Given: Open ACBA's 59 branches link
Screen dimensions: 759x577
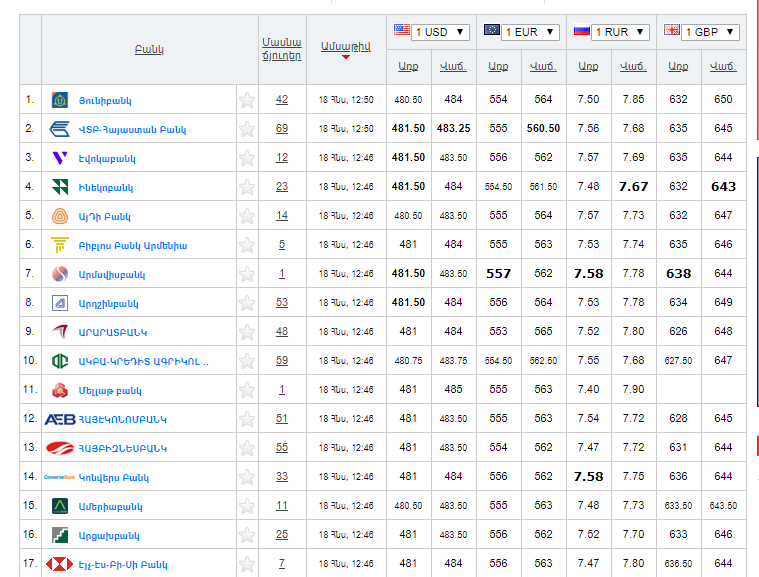Looking at the screenshot, I should (x=282, y=361).
